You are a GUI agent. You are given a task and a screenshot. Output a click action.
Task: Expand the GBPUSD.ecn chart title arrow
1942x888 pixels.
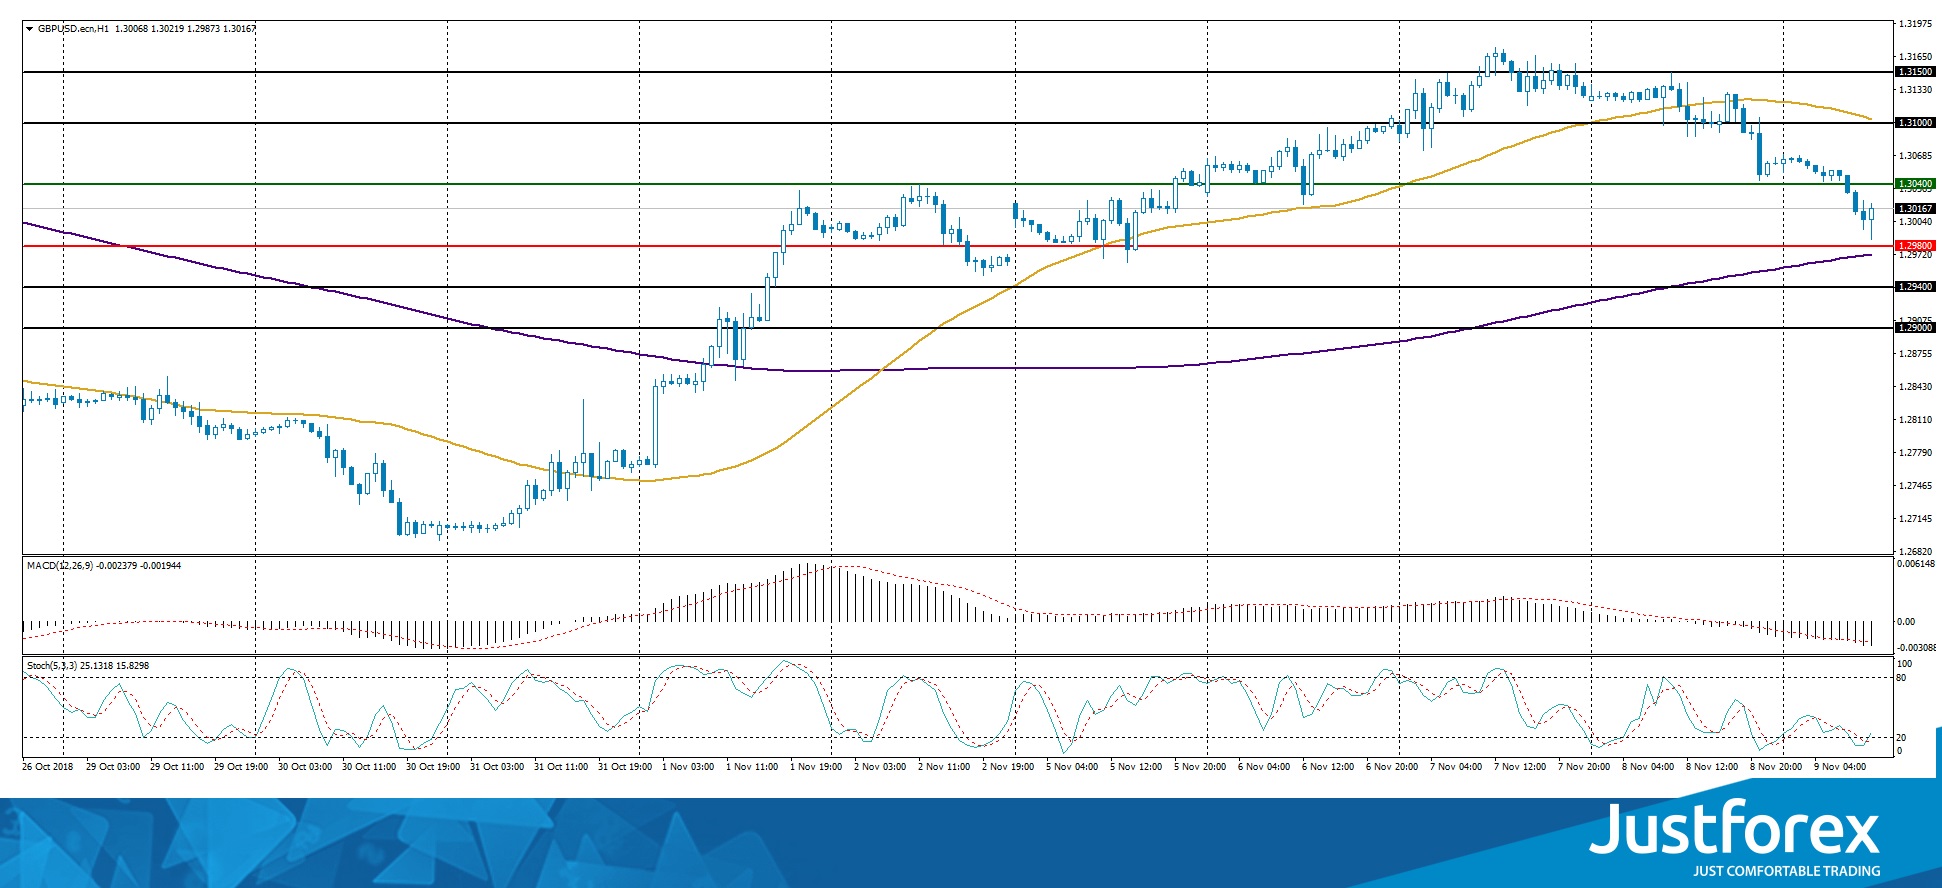pyautogui.click(x=29, y=29)
